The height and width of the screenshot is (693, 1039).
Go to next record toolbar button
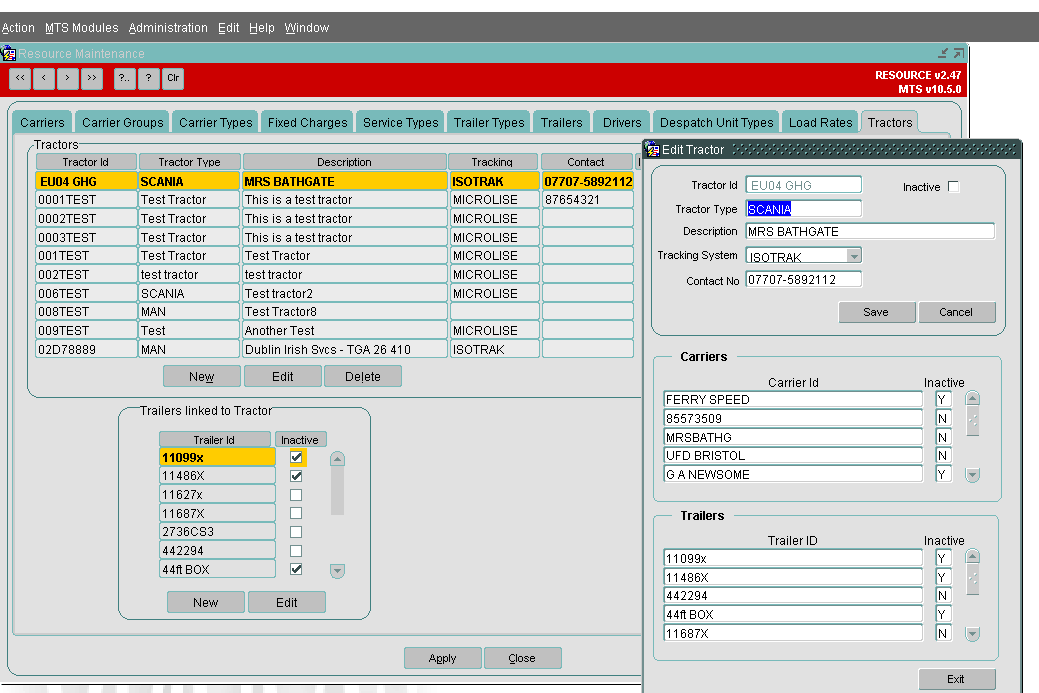pyautogui.click(x=68, y=78)
